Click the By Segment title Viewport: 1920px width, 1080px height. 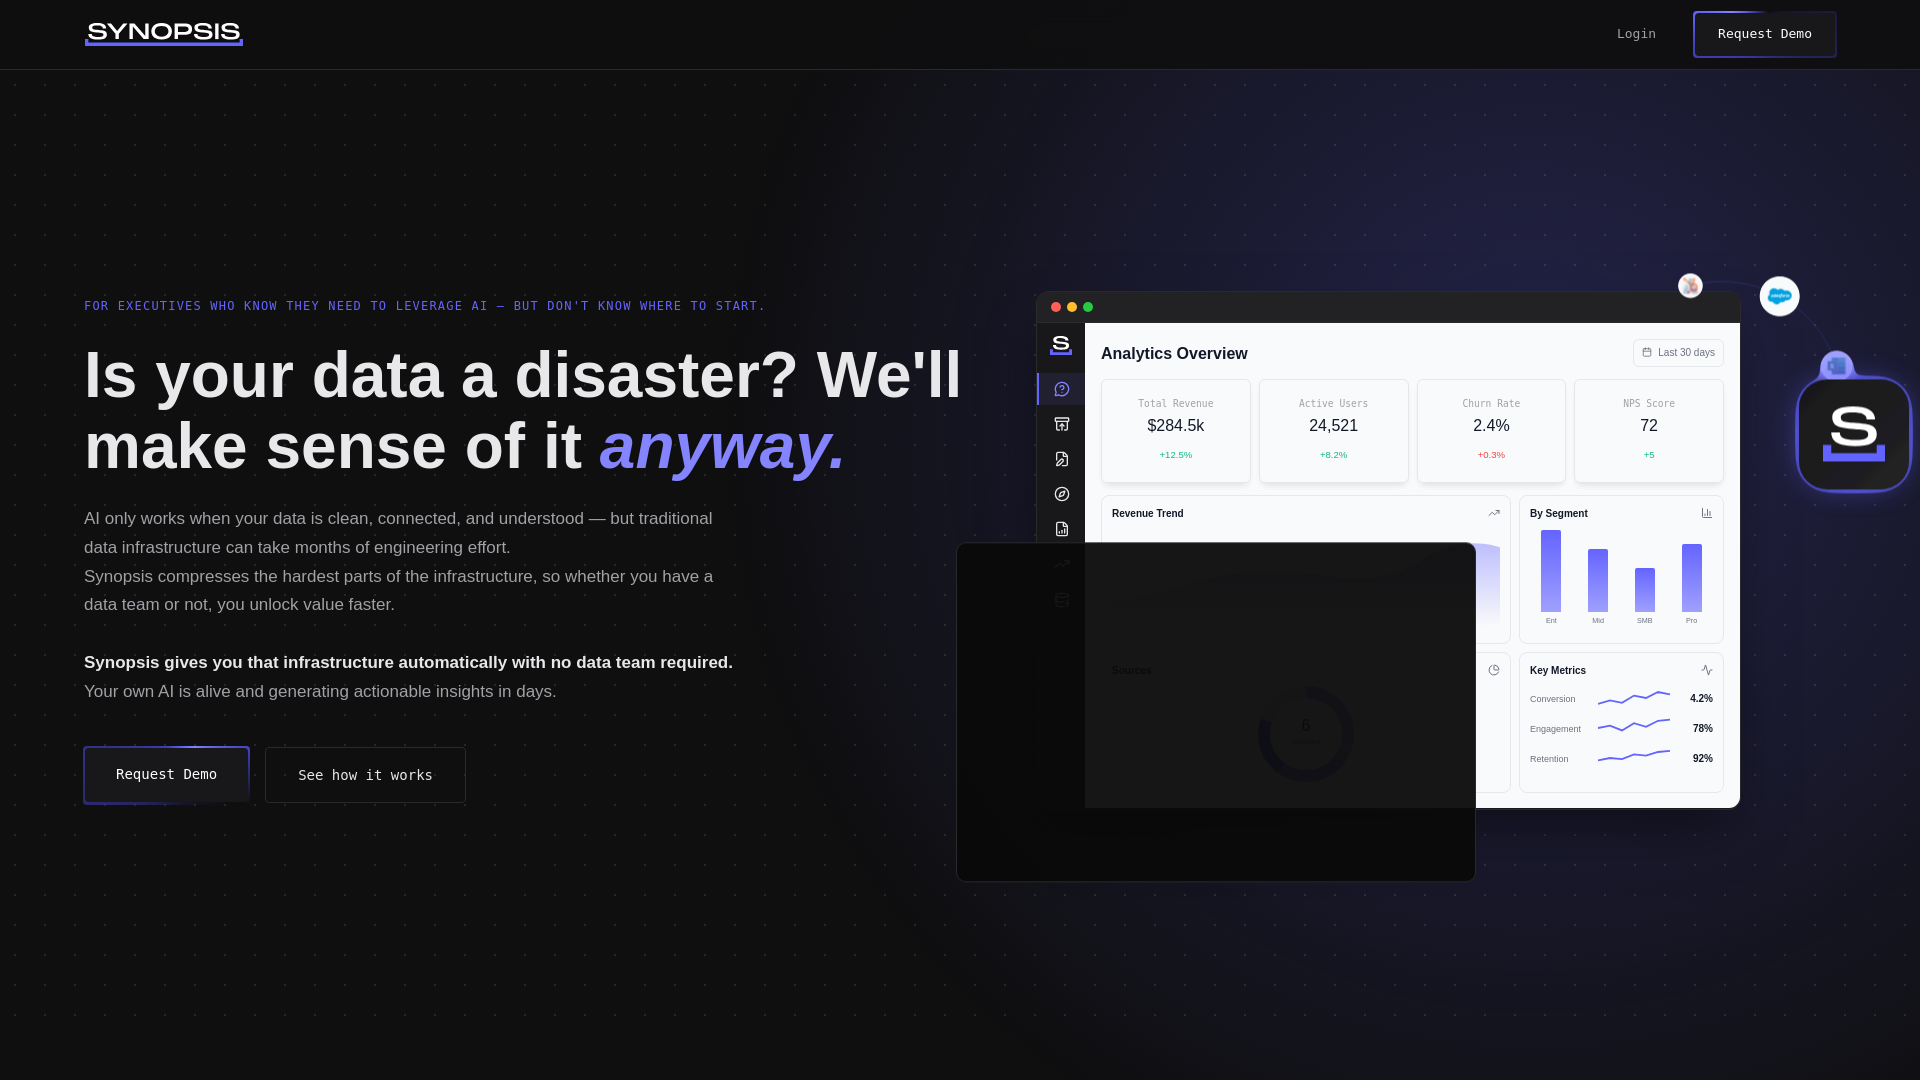click(x=1559, y=514)
